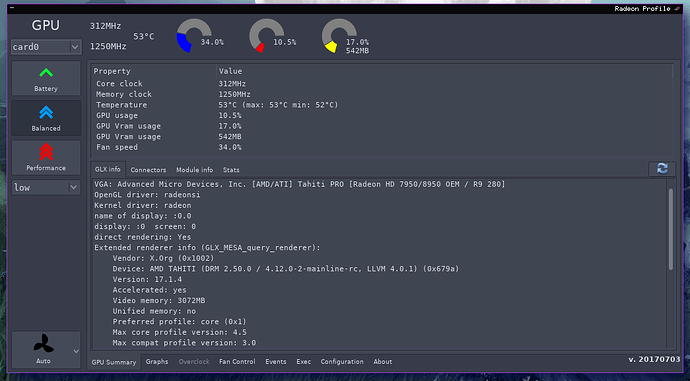Open the Configuration bottom tab
This screenshot has height=381, width=690.
tap(342, 362)
